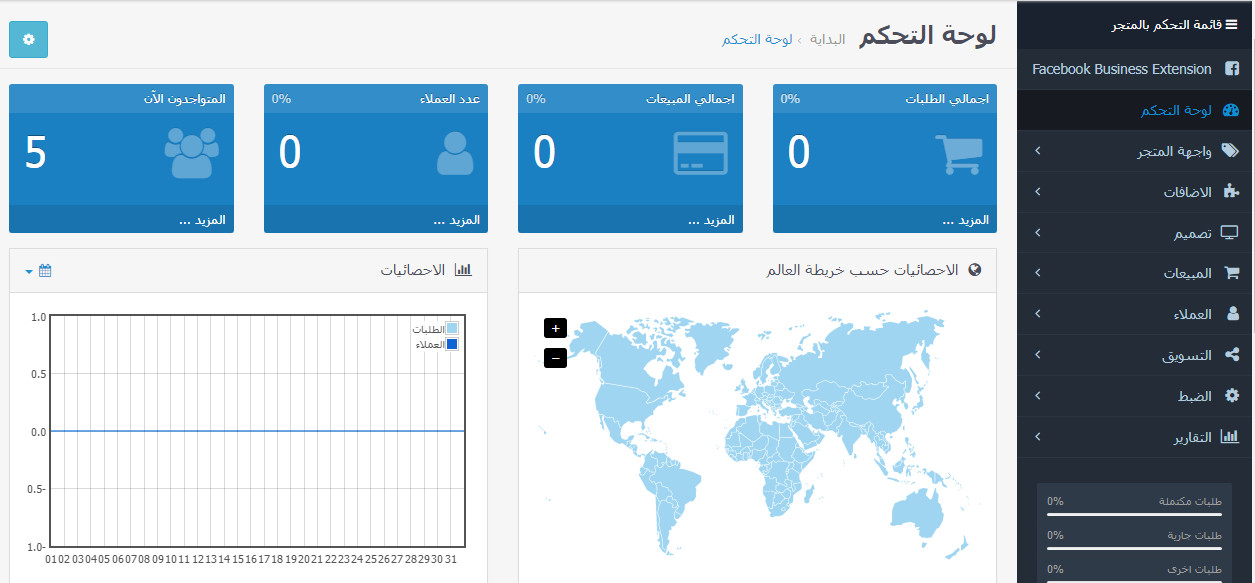Viewport: 1255px width, 583px height.
Task: Click the عدد العملاء tile title
Action: tap(450, 99)
